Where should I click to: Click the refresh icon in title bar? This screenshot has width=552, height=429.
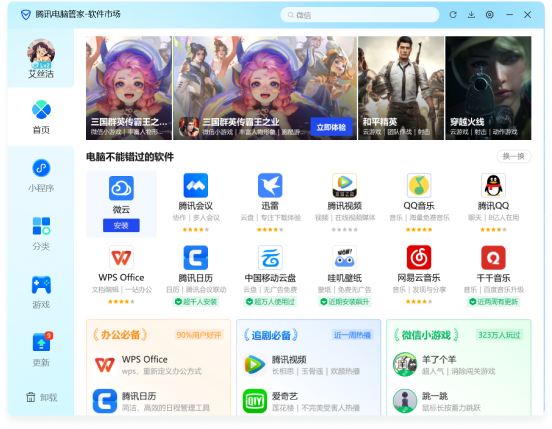[453, 15]
